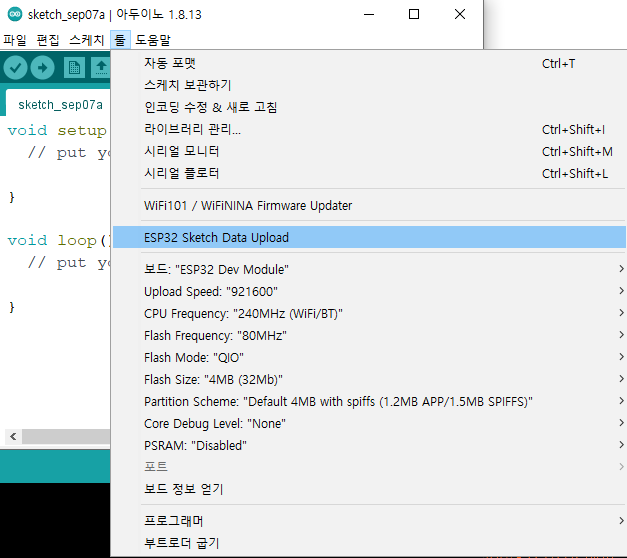Expand CPU Frequency: "240MHz (WiFi/BT)" submenu

coord(369,313)
